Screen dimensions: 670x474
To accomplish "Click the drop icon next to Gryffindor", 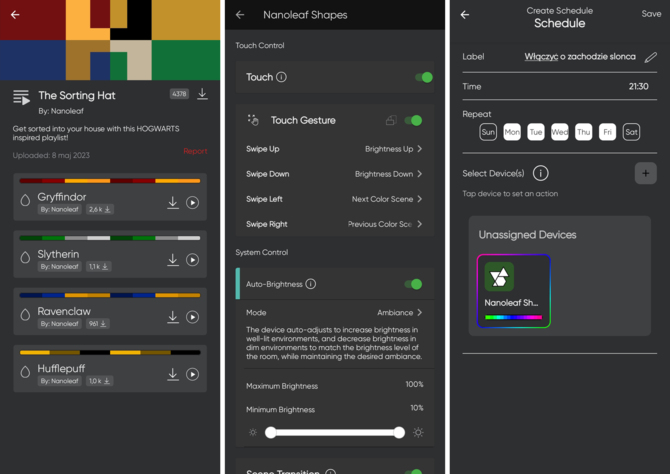I will click(25, 200).
